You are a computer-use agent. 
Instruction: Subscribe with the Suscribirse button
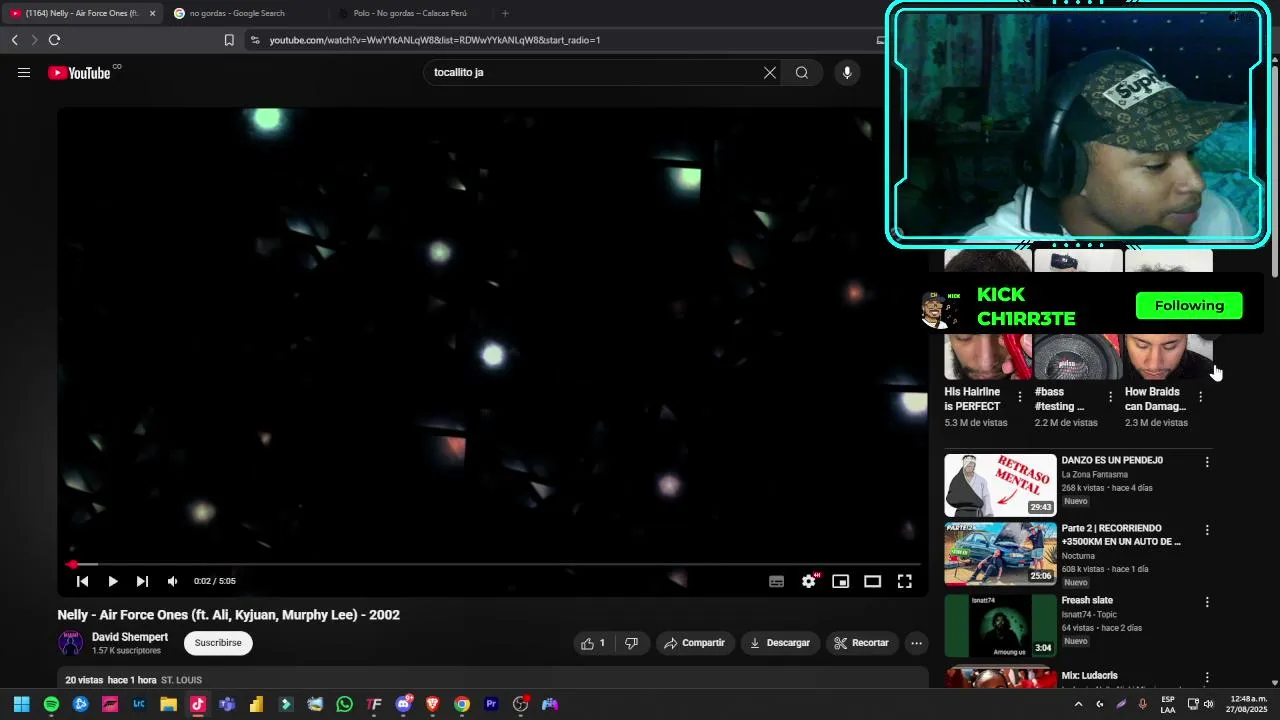(218, 643)
